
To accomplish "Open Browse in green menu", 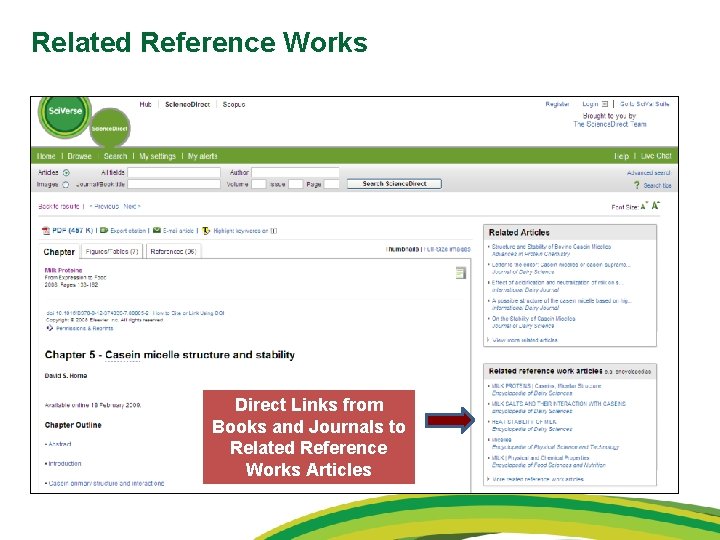I will 79,156.
